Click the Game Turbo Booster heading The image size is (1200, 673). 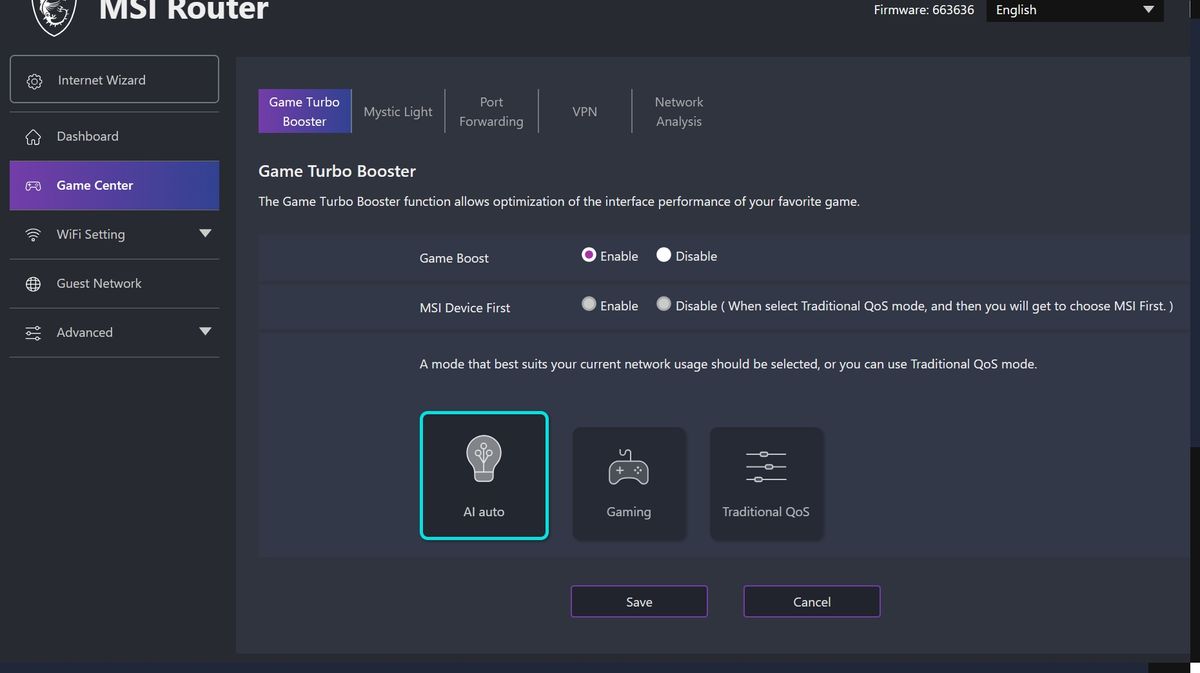[337, 171]
